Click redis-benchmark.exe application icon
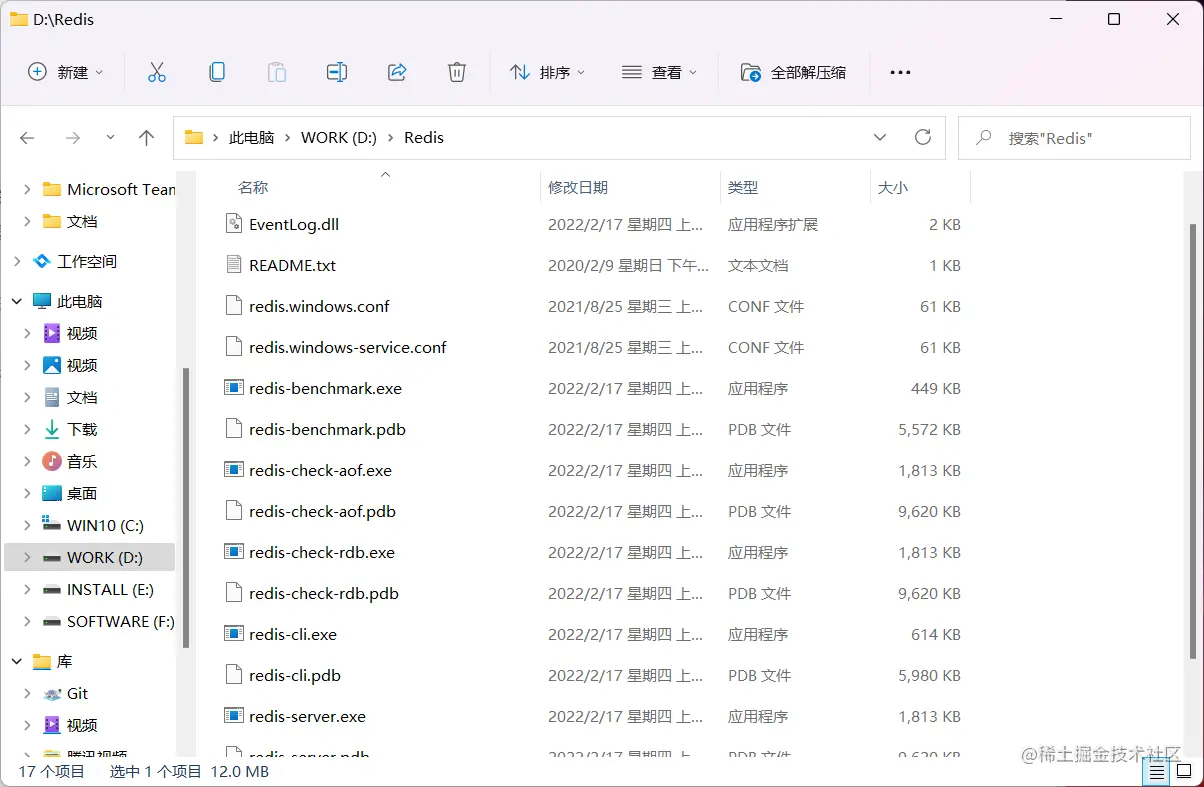Viewport: 1204px width, 787px height. tap(233, 388)
